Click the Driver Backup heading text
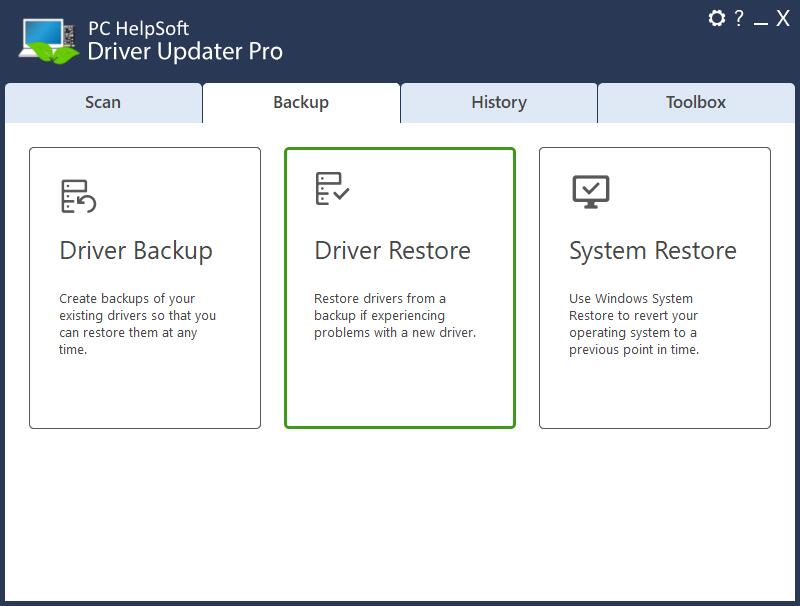Image resolution: width=800 pixels, height=606 pixels. 136,251
